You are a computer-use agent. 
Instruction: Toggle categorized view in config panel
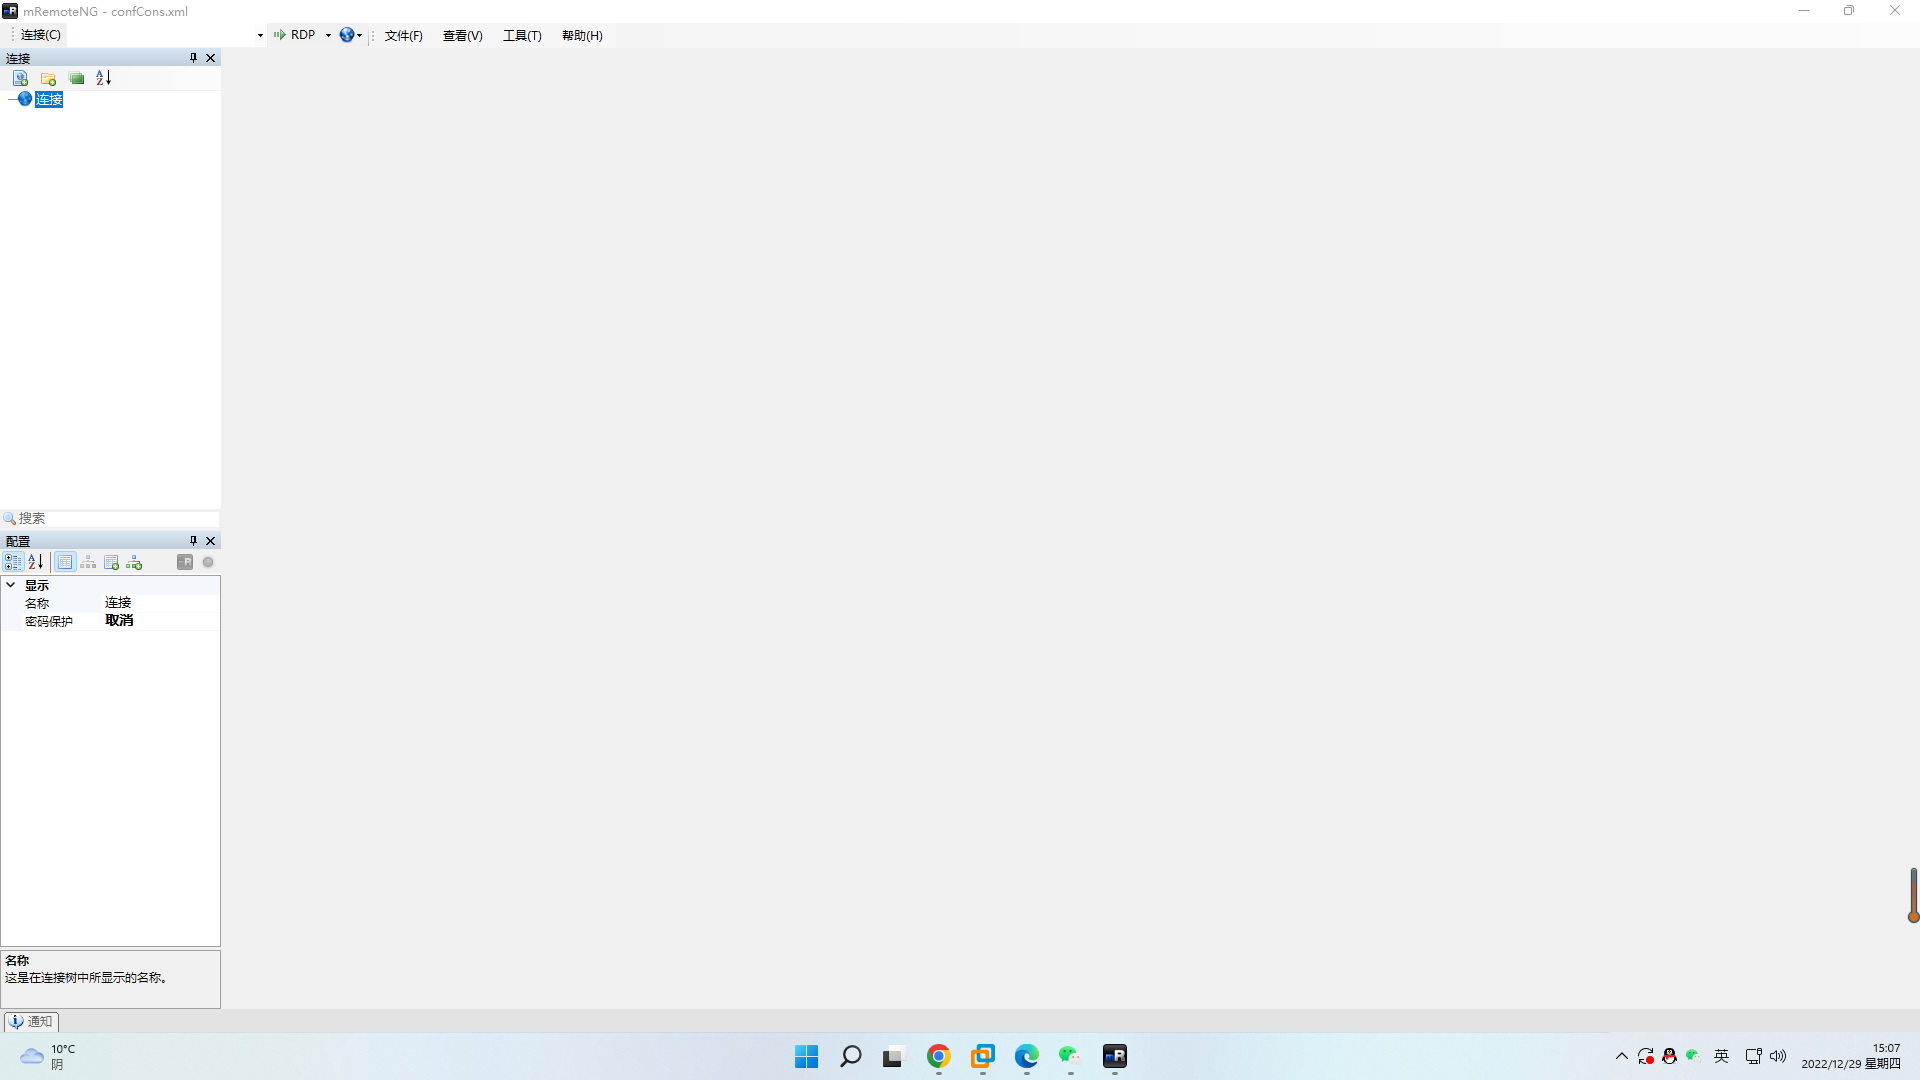point(12,563)
